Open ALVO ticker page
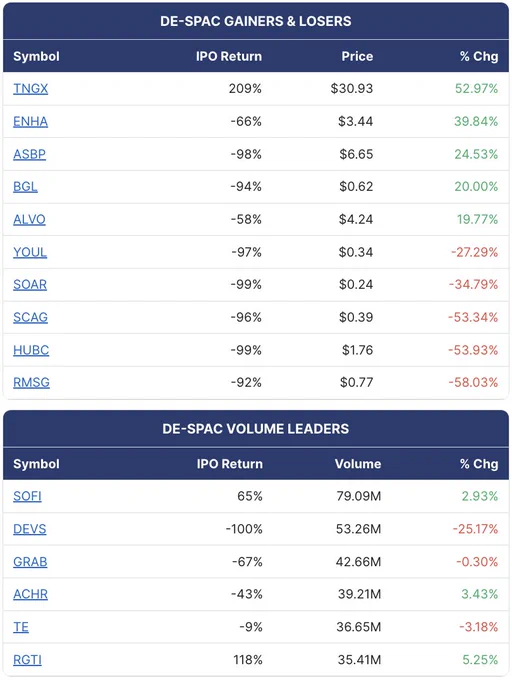 tap(29, 219)
